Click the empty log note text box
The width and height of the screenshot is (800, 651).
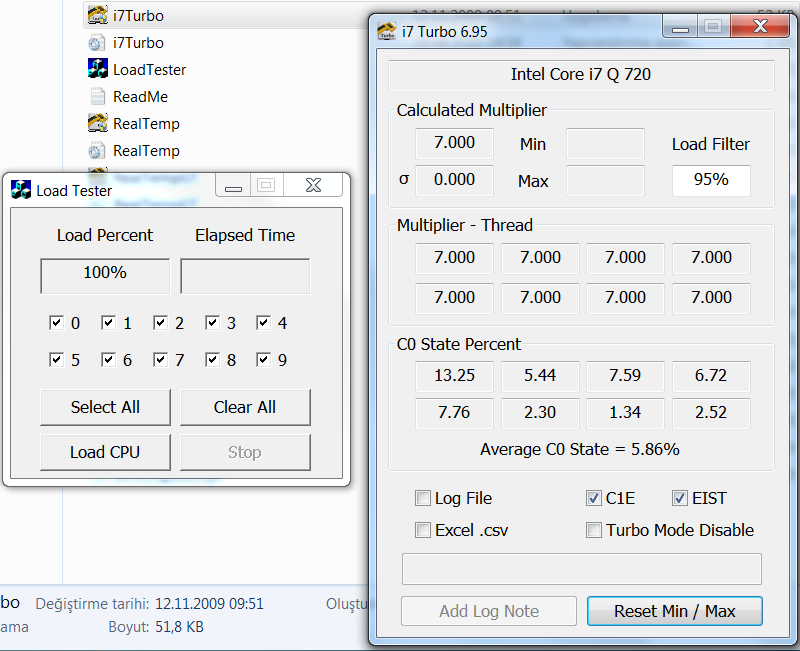[x=582, y=568]
